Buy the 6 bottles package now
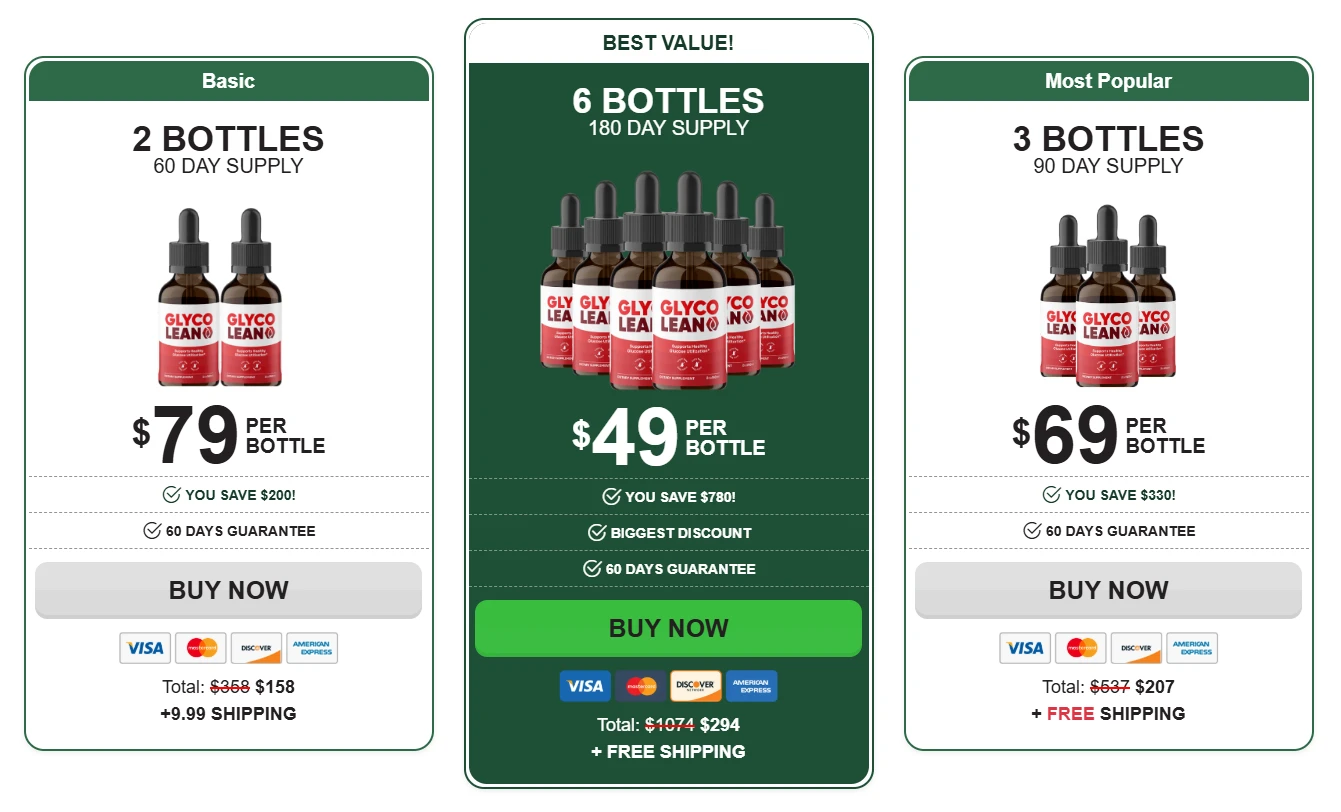1341x812 pixels. coord(668,628)
